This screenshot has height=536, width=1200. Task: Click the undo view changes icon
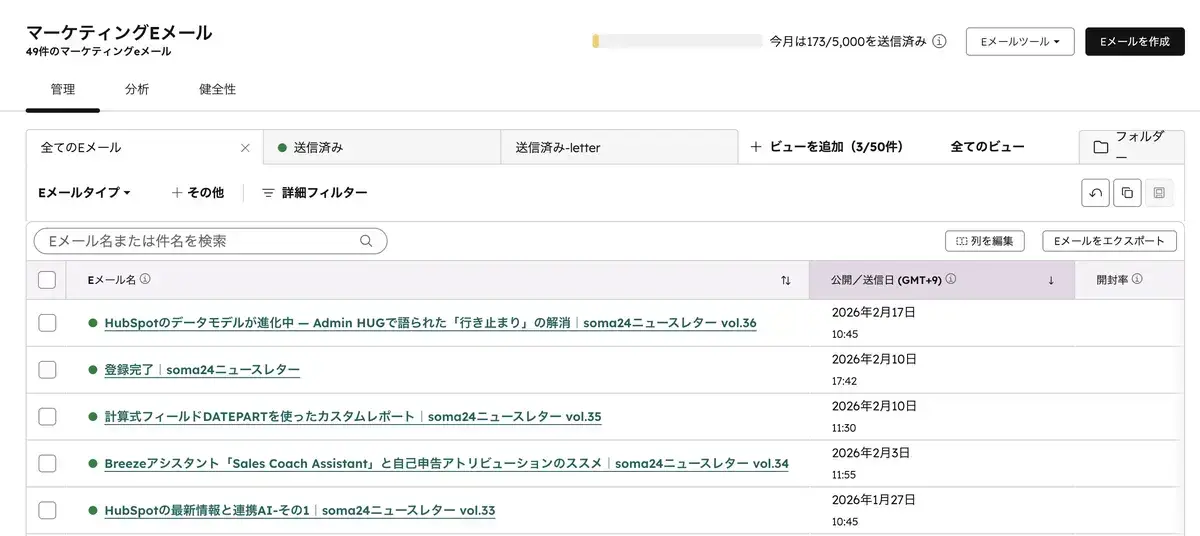click(1096, 193)
